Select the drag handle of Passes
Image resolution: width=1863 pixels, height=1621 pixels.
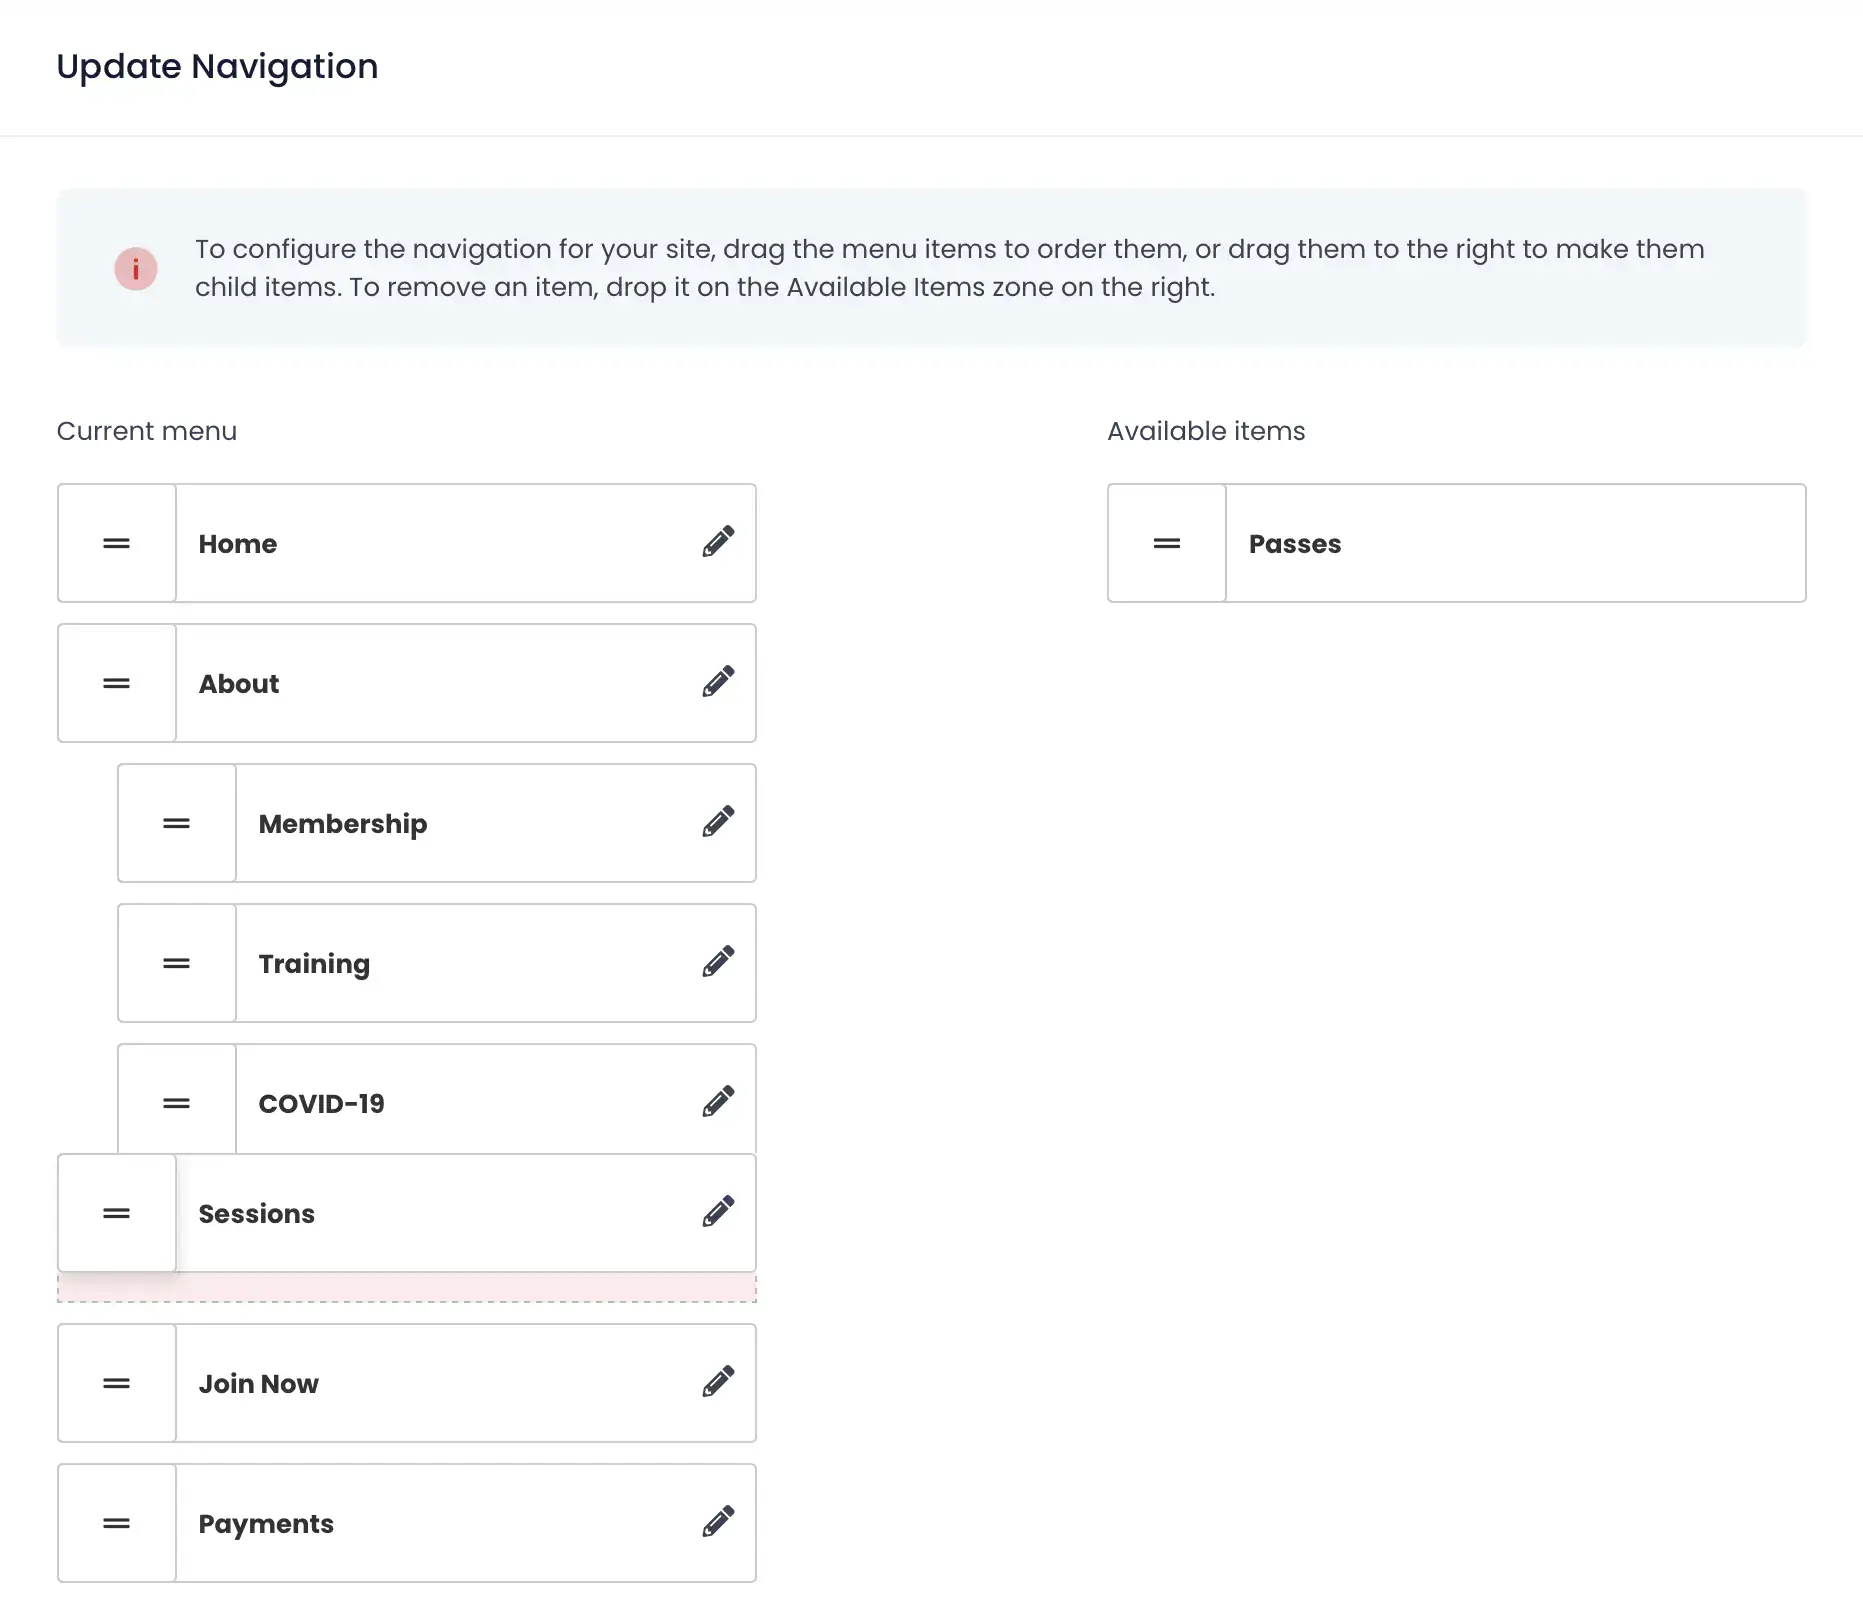pos(1167,544)
